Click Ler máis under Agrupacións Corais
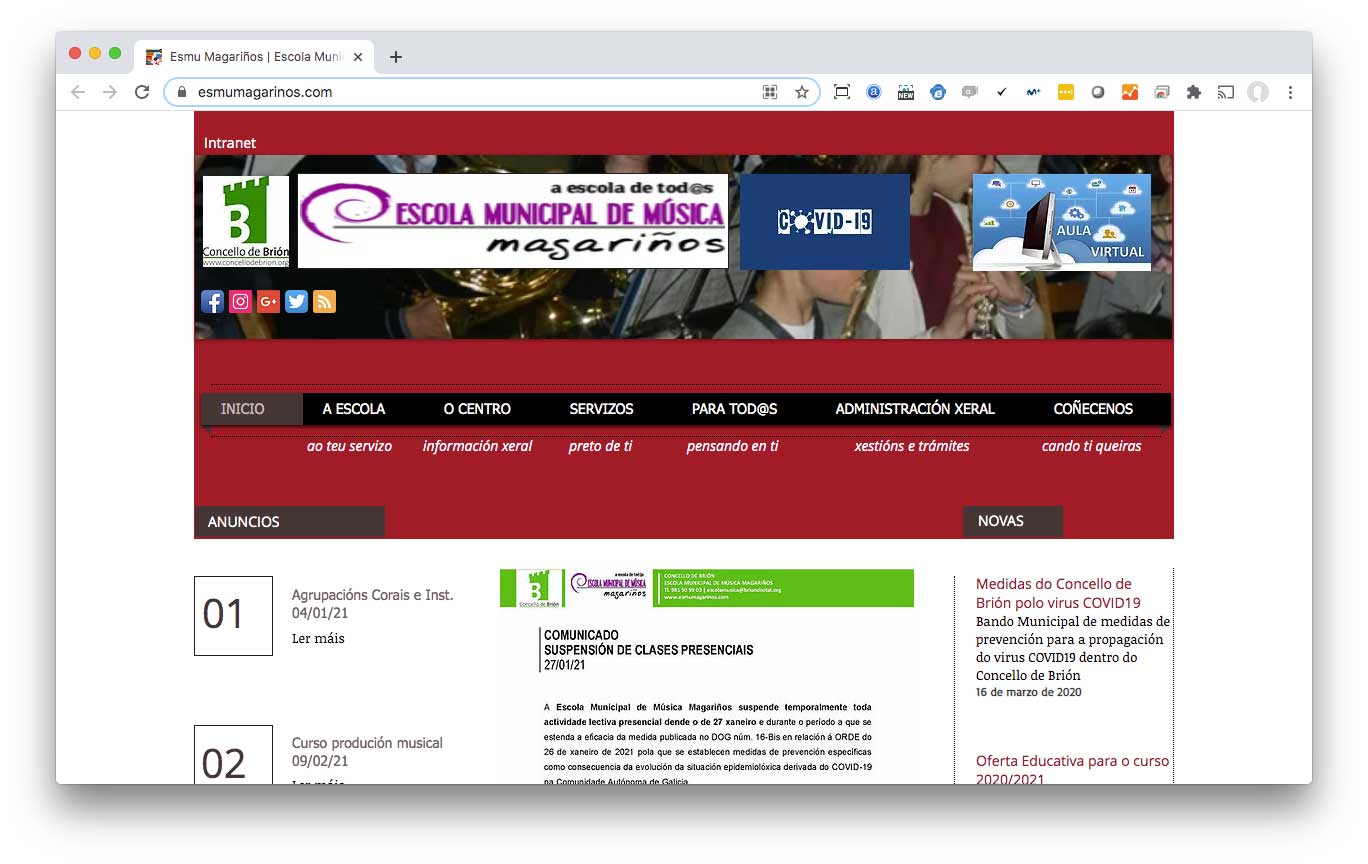 (318, 638)
